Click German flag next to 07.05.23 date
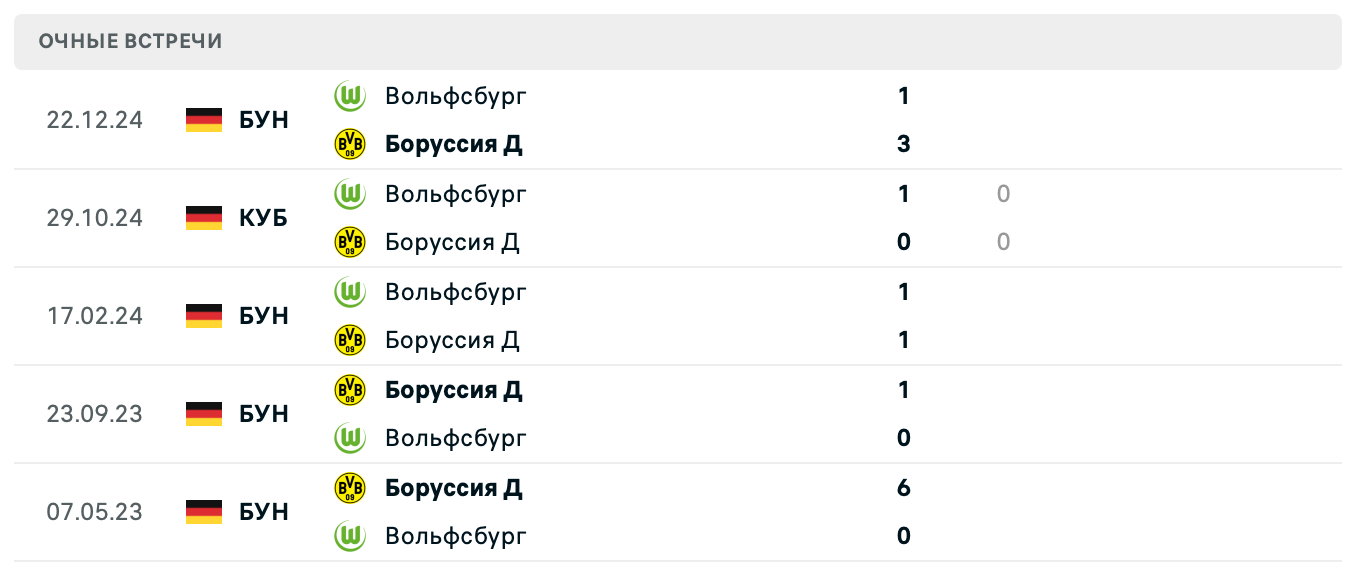1356x574 pixels. pos(204,512)
